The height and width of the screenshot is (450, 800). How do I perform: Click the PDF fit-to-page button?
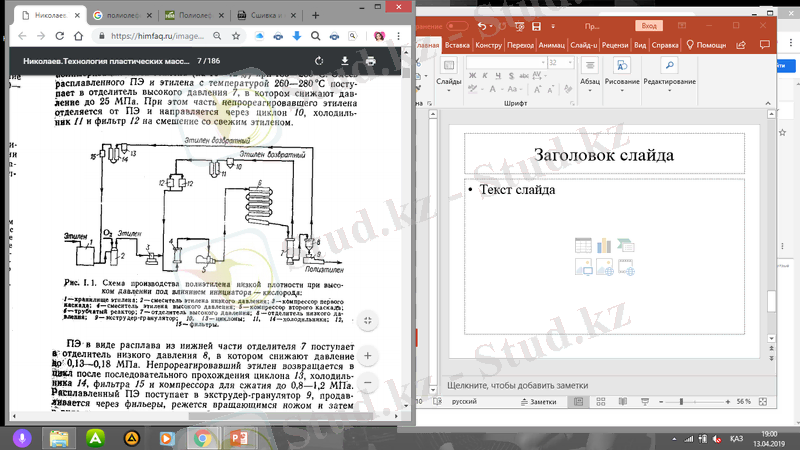point(368,319)
